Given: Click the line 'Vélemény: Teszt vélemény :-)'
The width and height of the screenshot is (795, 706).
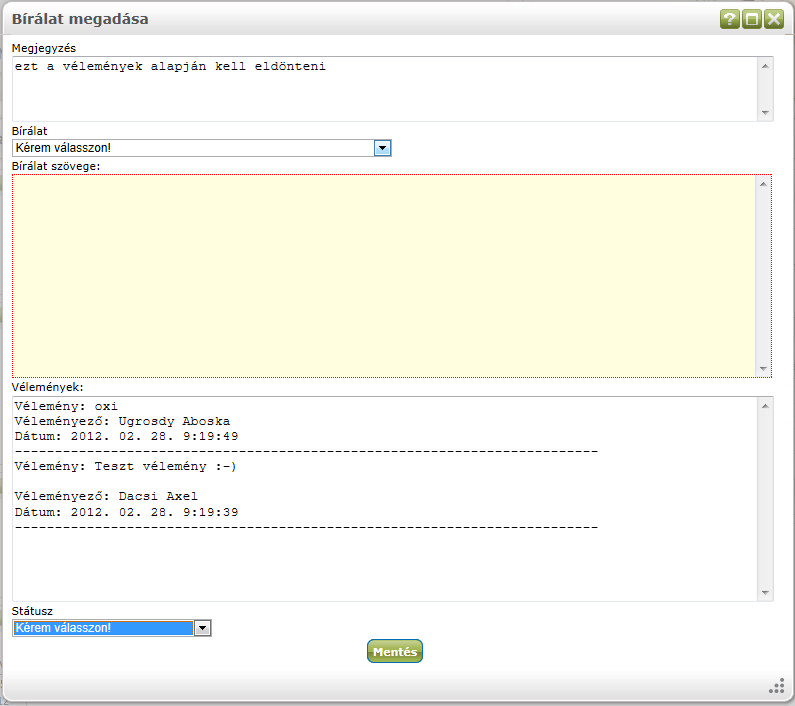Looking at the screenshot, I should 125,466.
